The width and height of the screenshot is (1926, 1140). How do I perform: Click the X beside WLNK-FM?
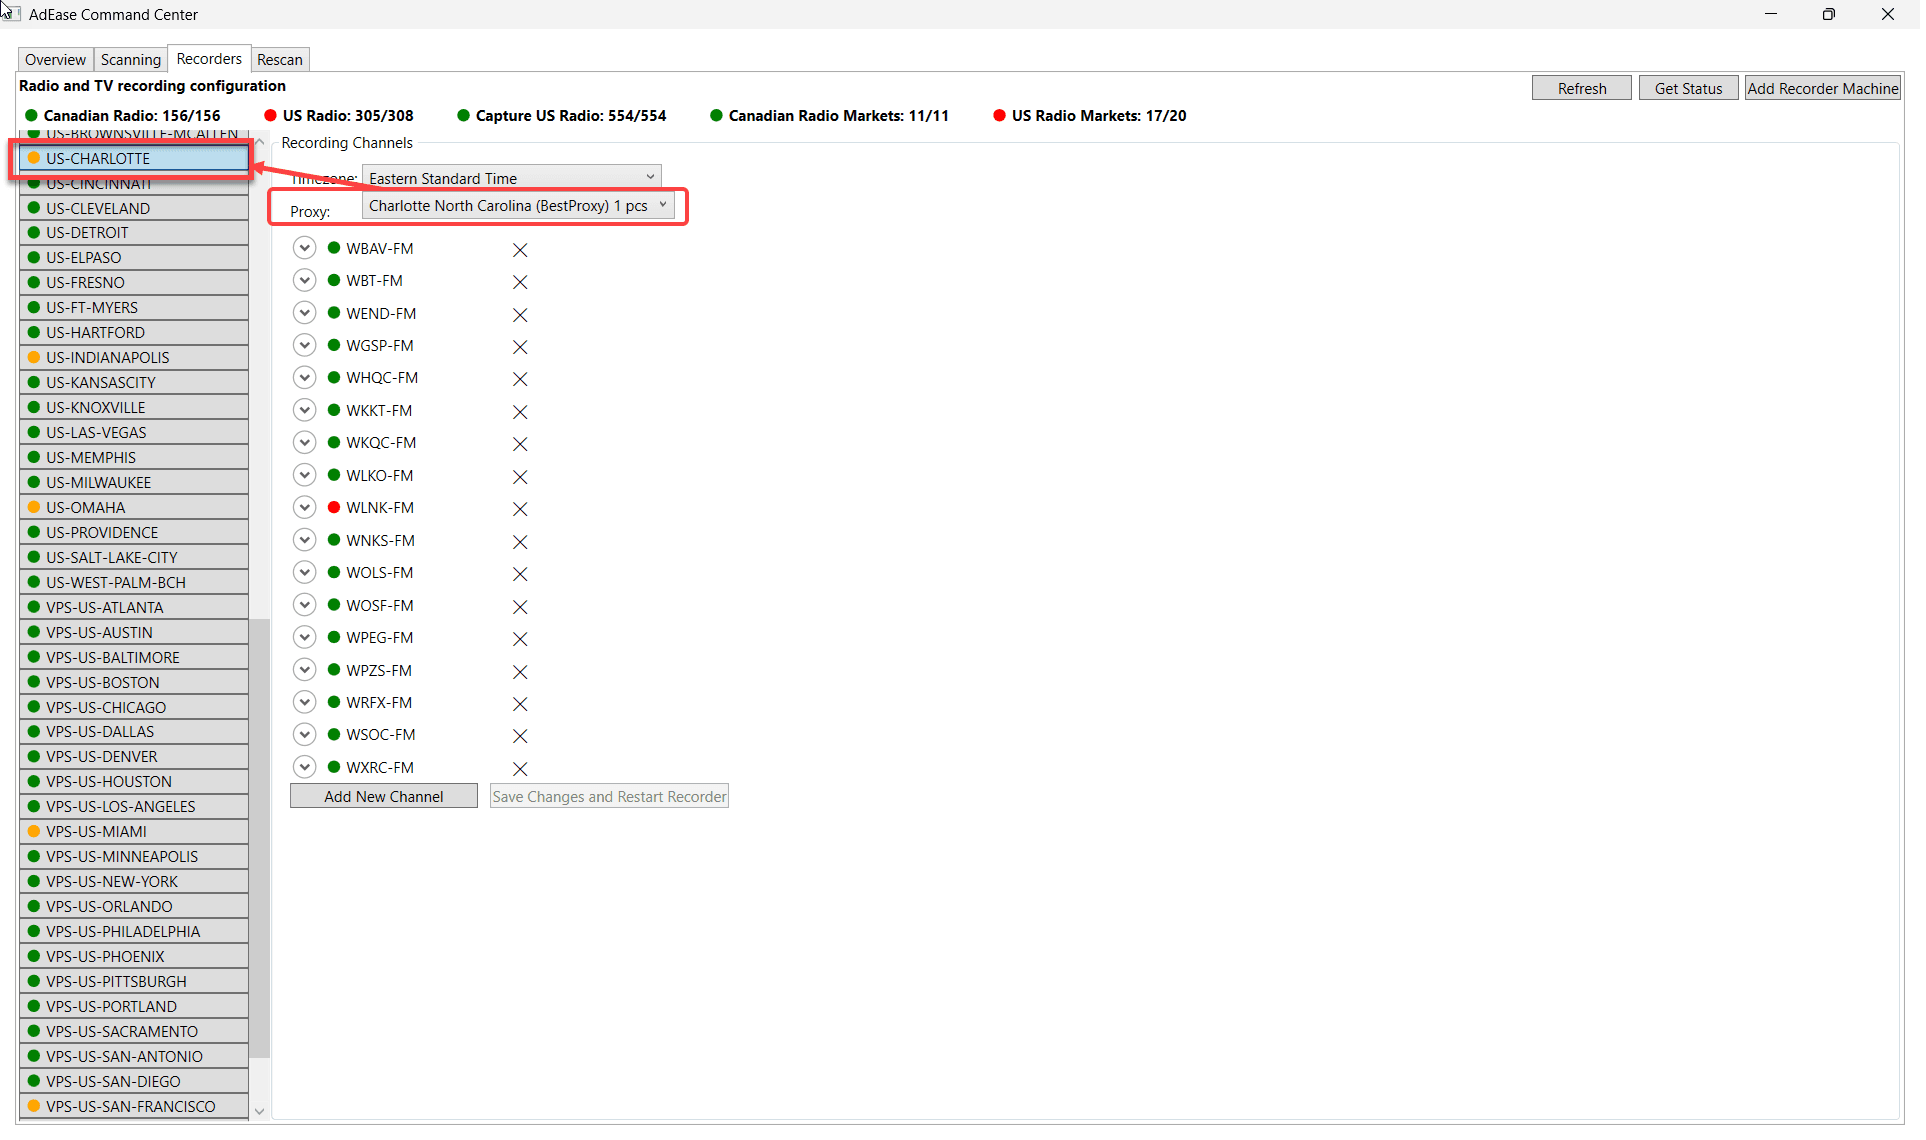(520, 509)
